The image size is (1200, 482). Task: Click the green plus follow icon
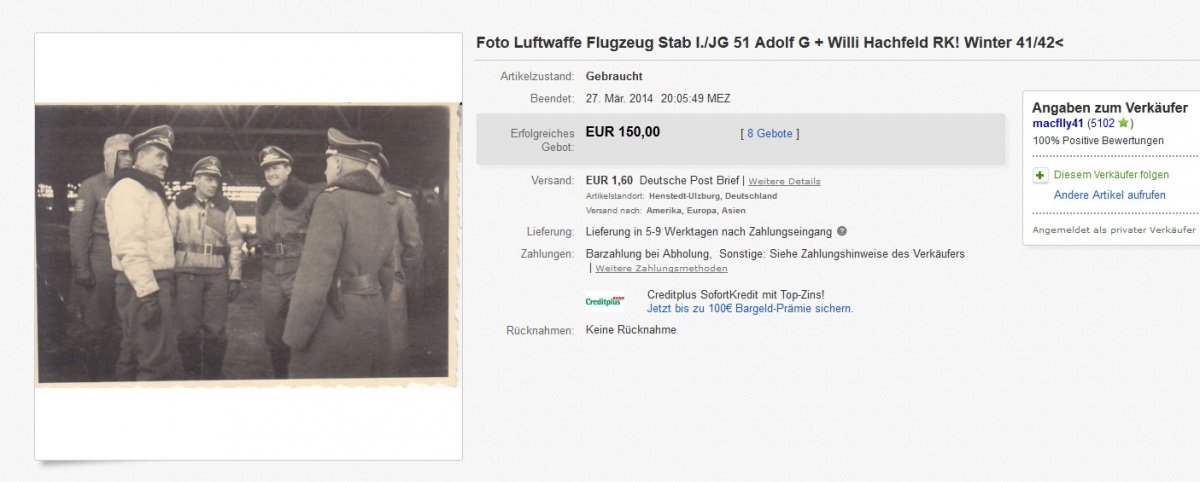pos(1041,175)
